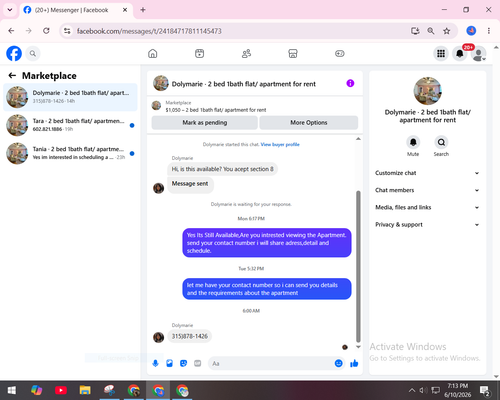
Task: Attach a file image icon
Action: point(169,363)
